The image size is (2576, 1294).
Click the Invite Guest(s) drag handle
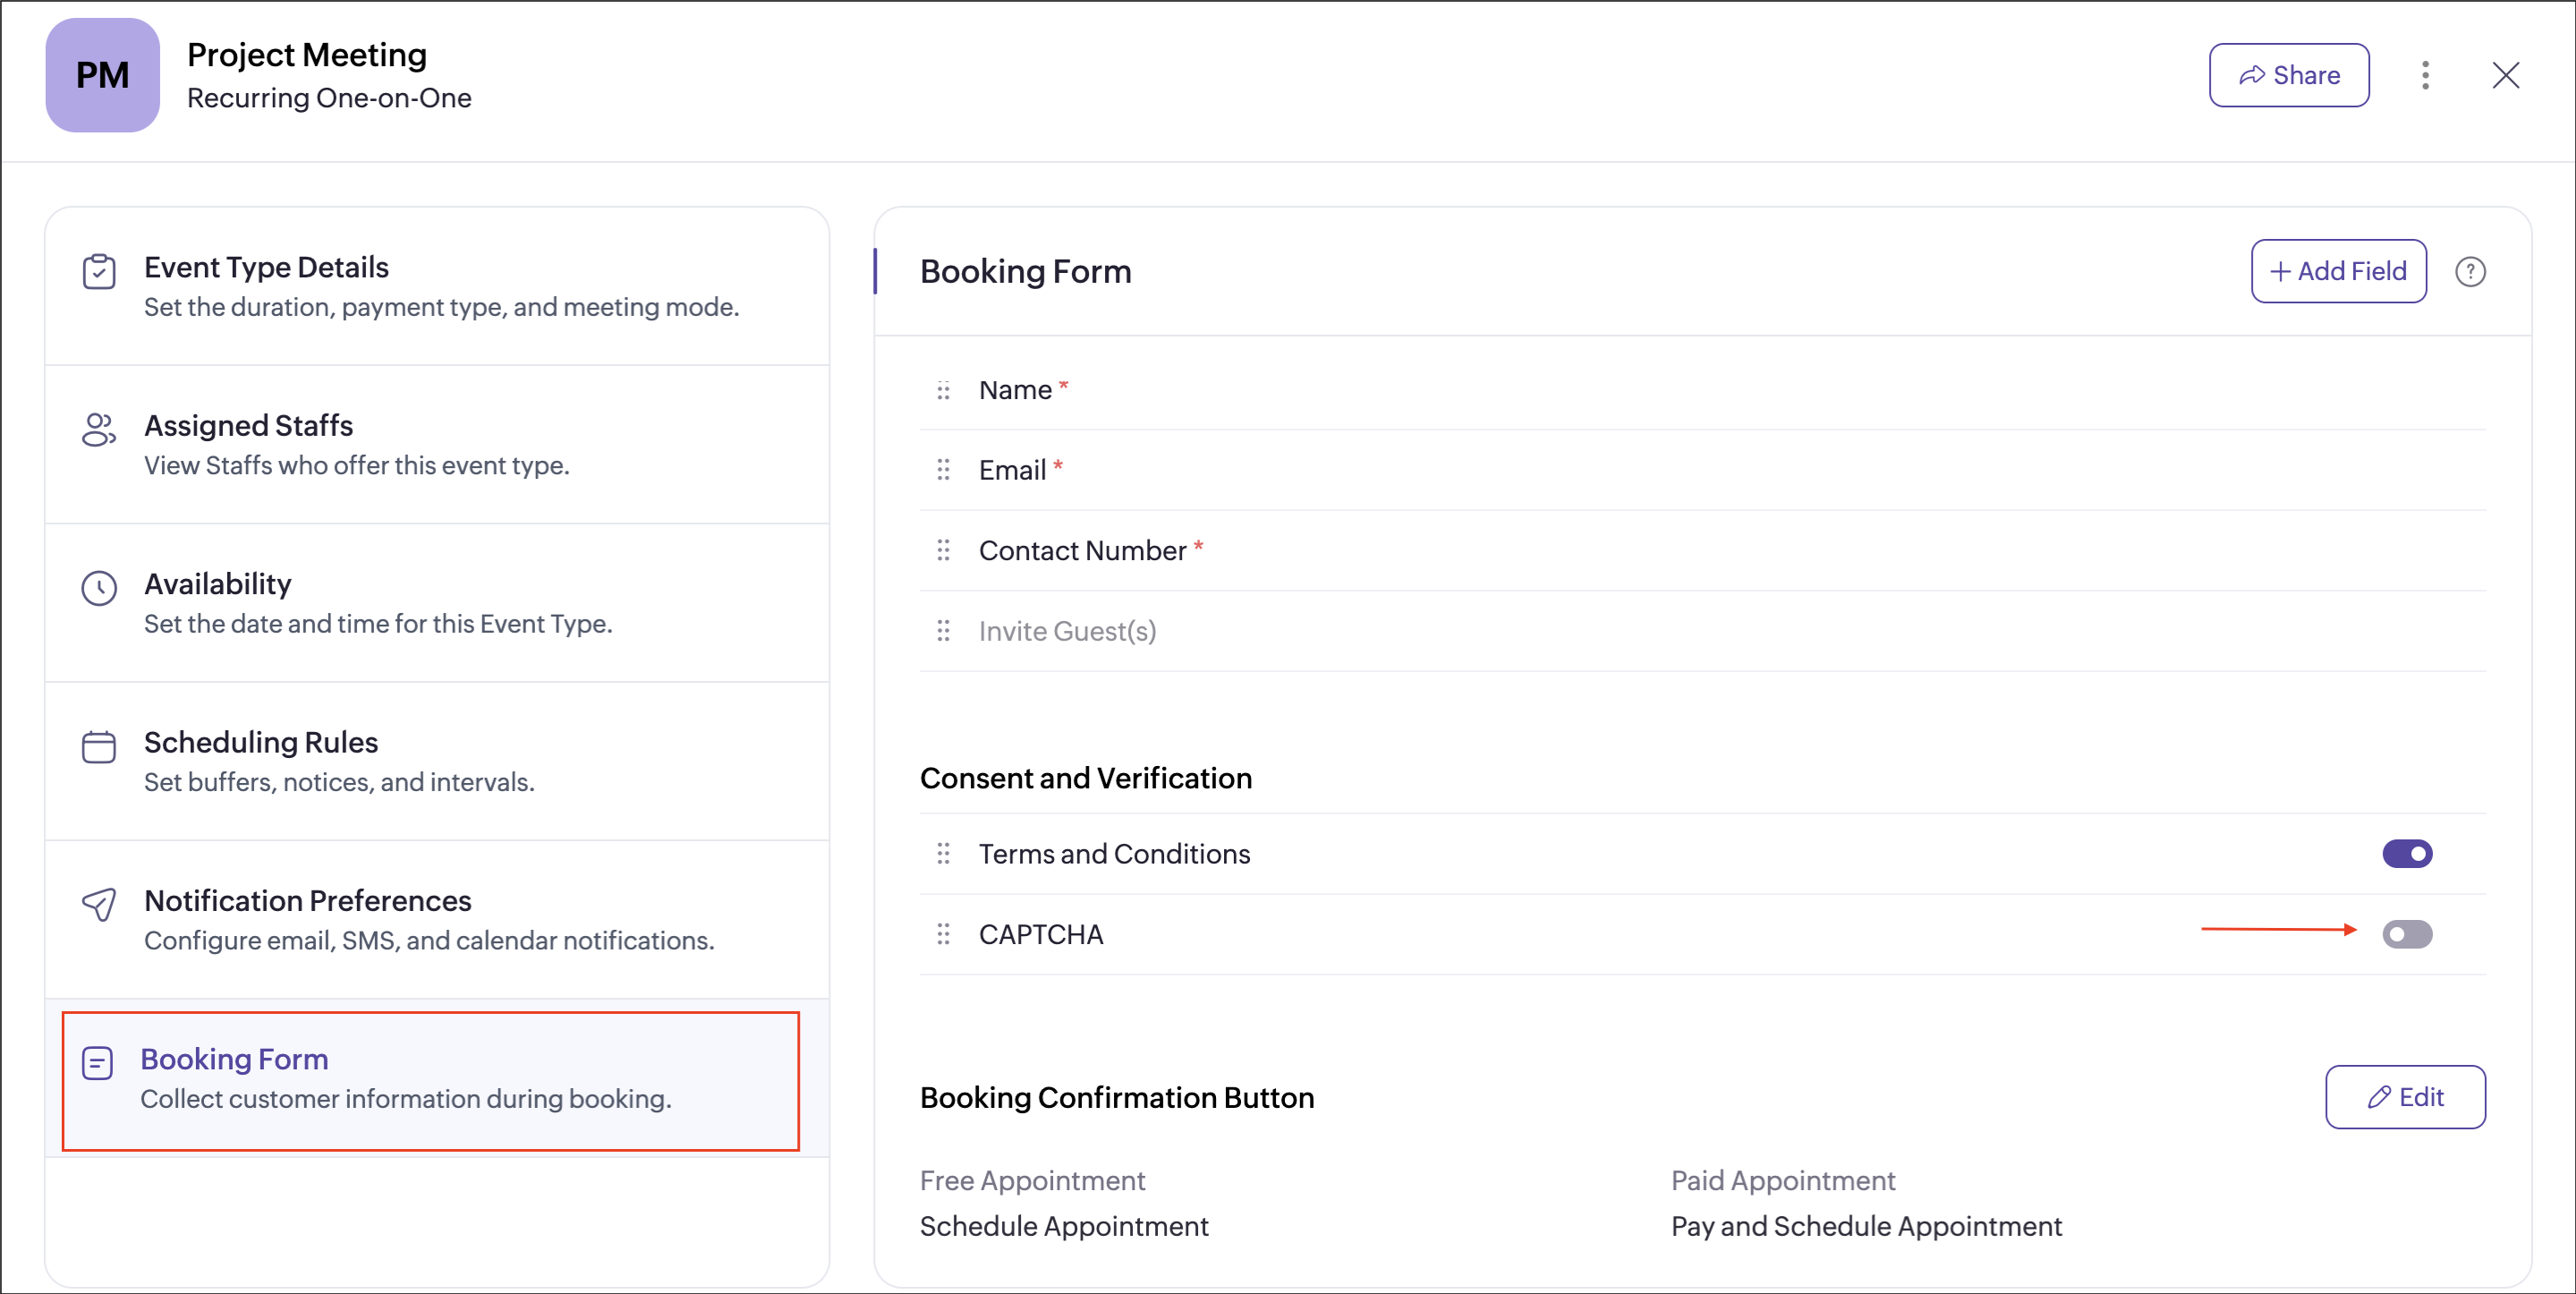click(942, 631)
